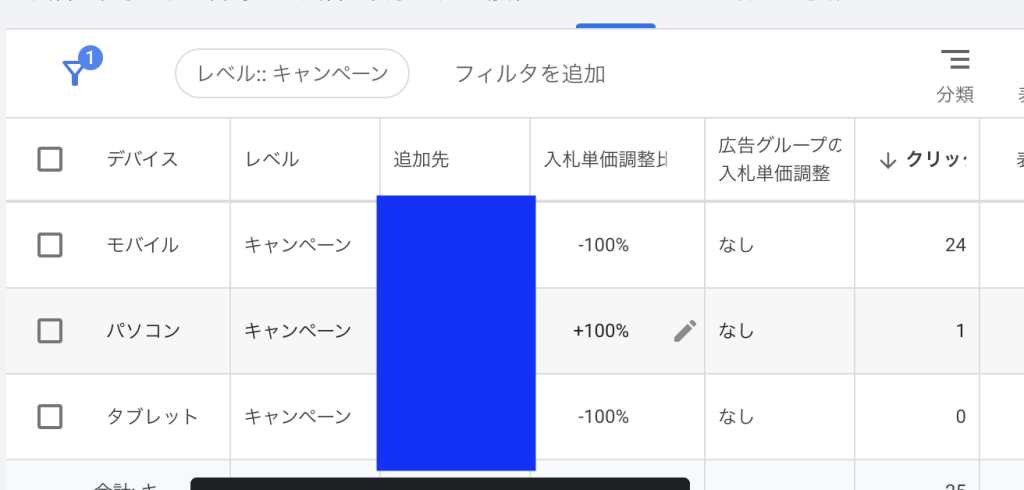Click the -100% bid adjustment for タブレット
The width and height of the screenshot is (1024, 490).
pyautogui.click(x=603, y=417)
